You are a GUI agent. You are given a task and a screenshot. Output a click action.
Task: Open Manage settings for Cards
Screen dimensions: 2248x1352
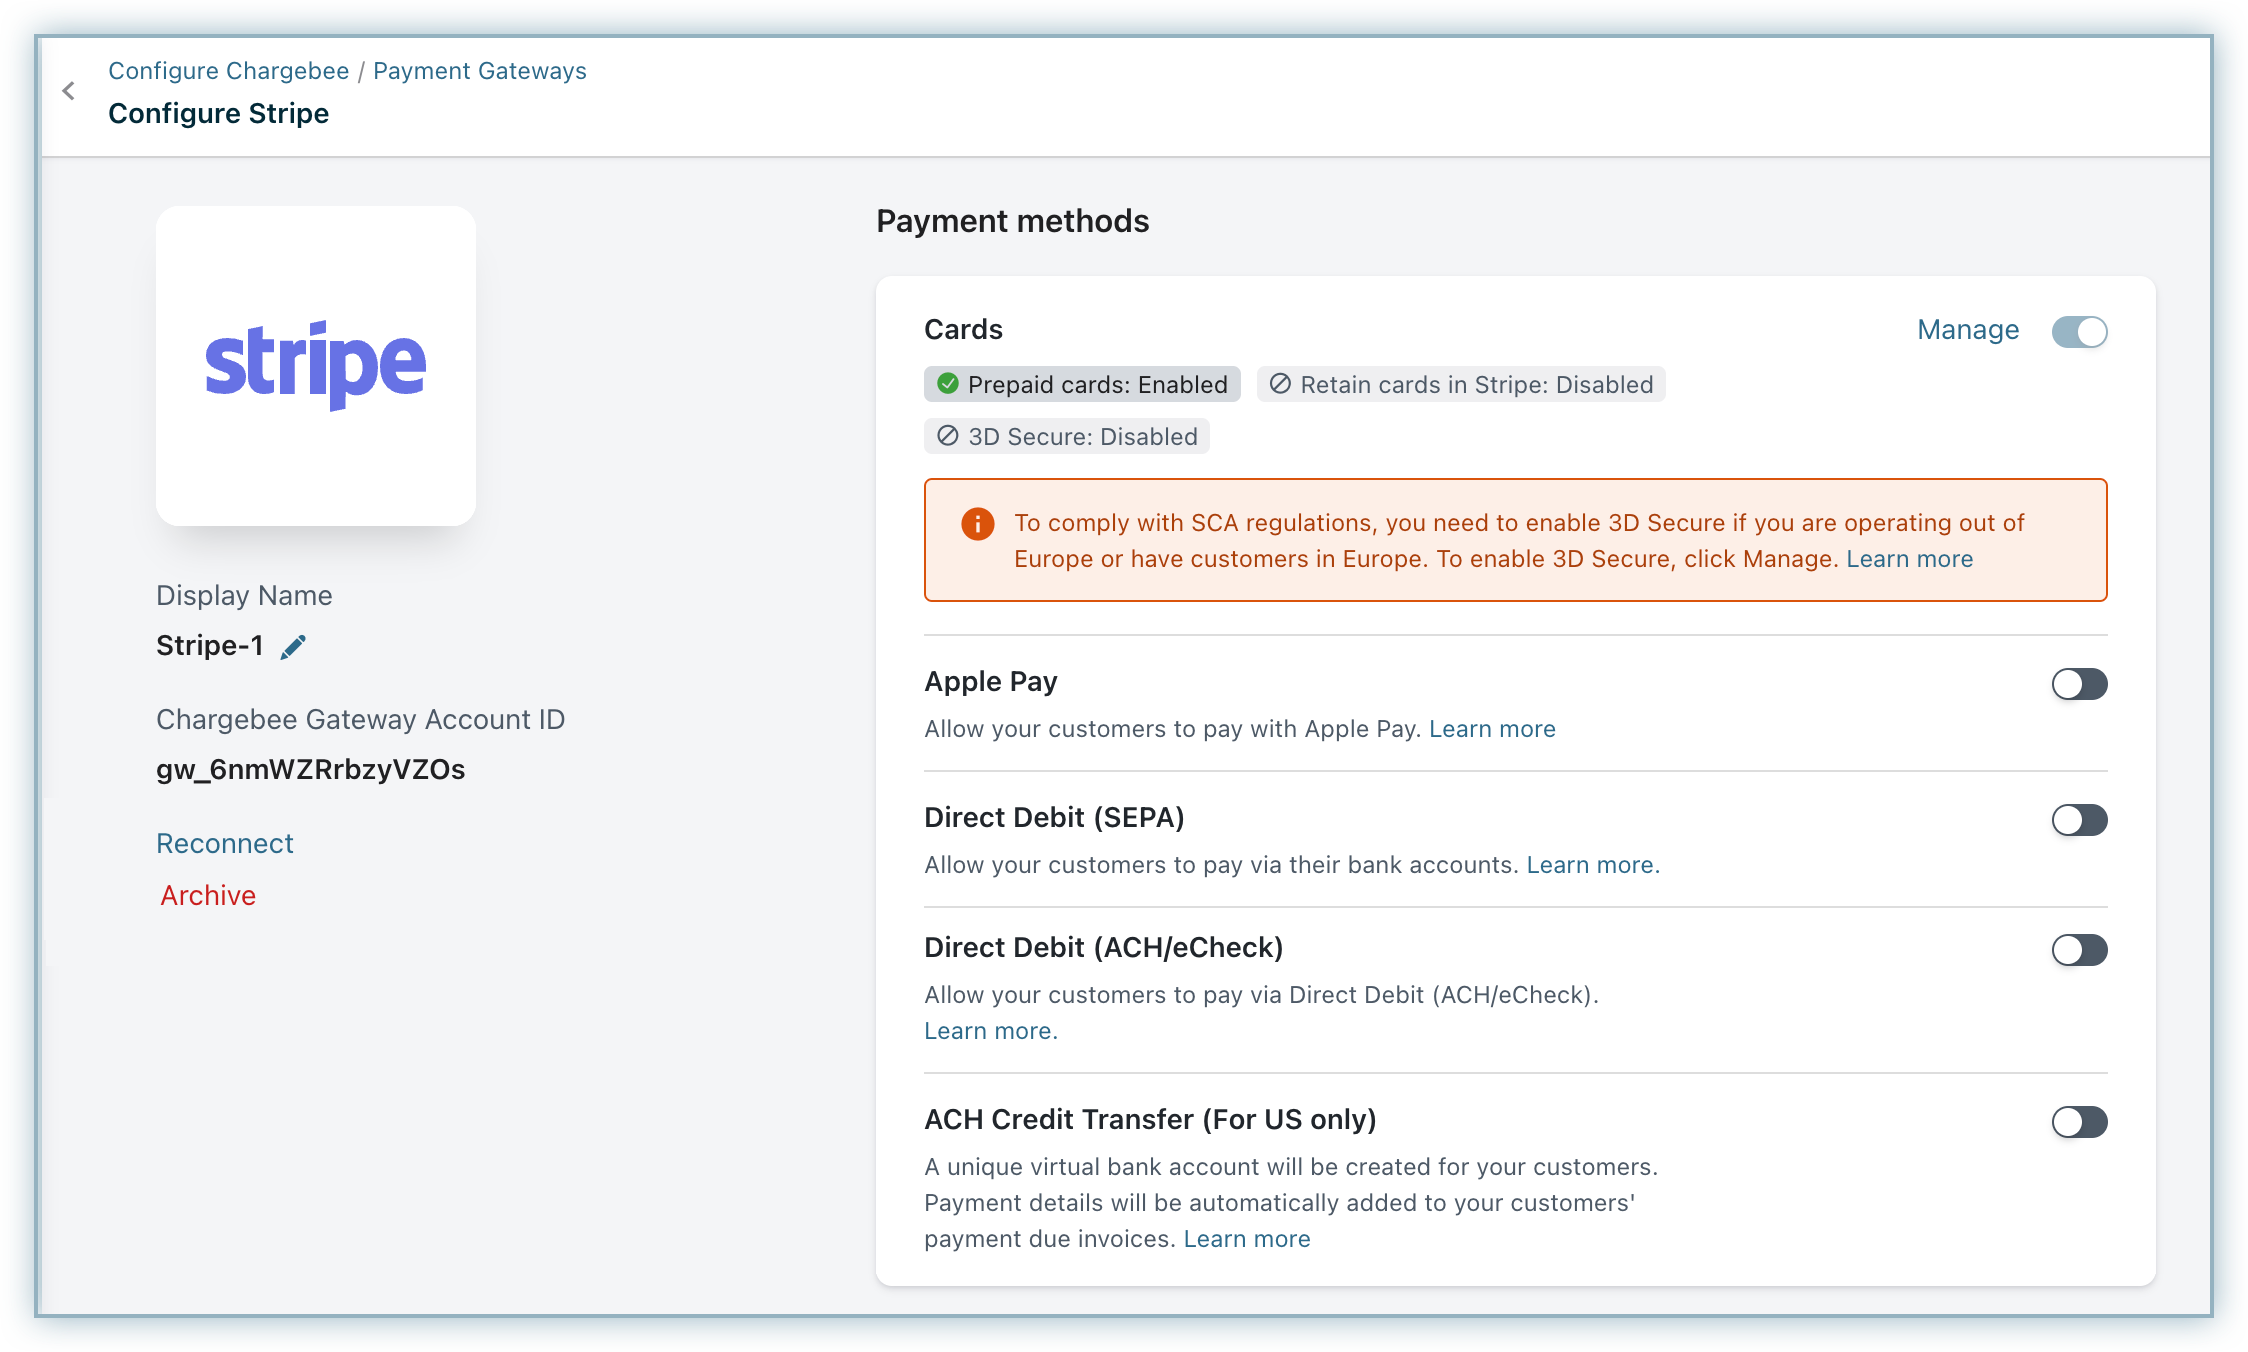(1967, 330)
